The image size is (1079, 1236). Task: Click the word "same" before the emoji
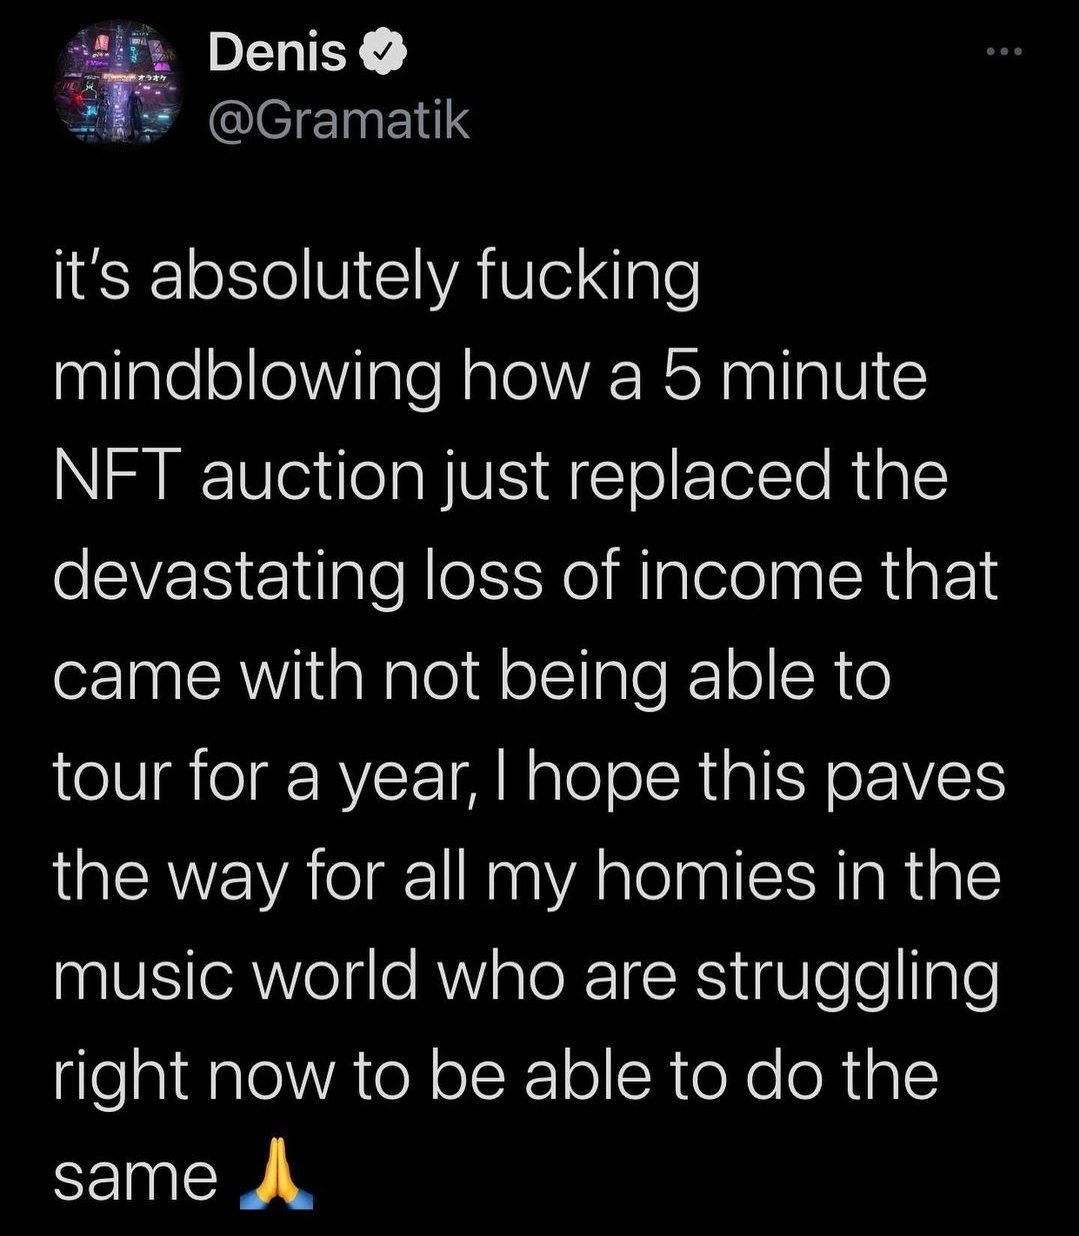pyautogui.click(x=134, y=1178)
